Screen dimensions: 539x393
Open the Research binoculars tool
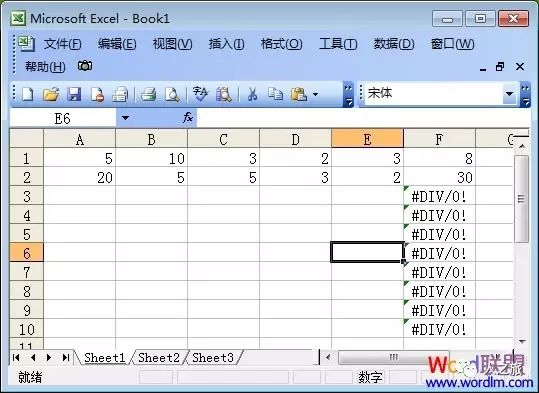point(224,94)
